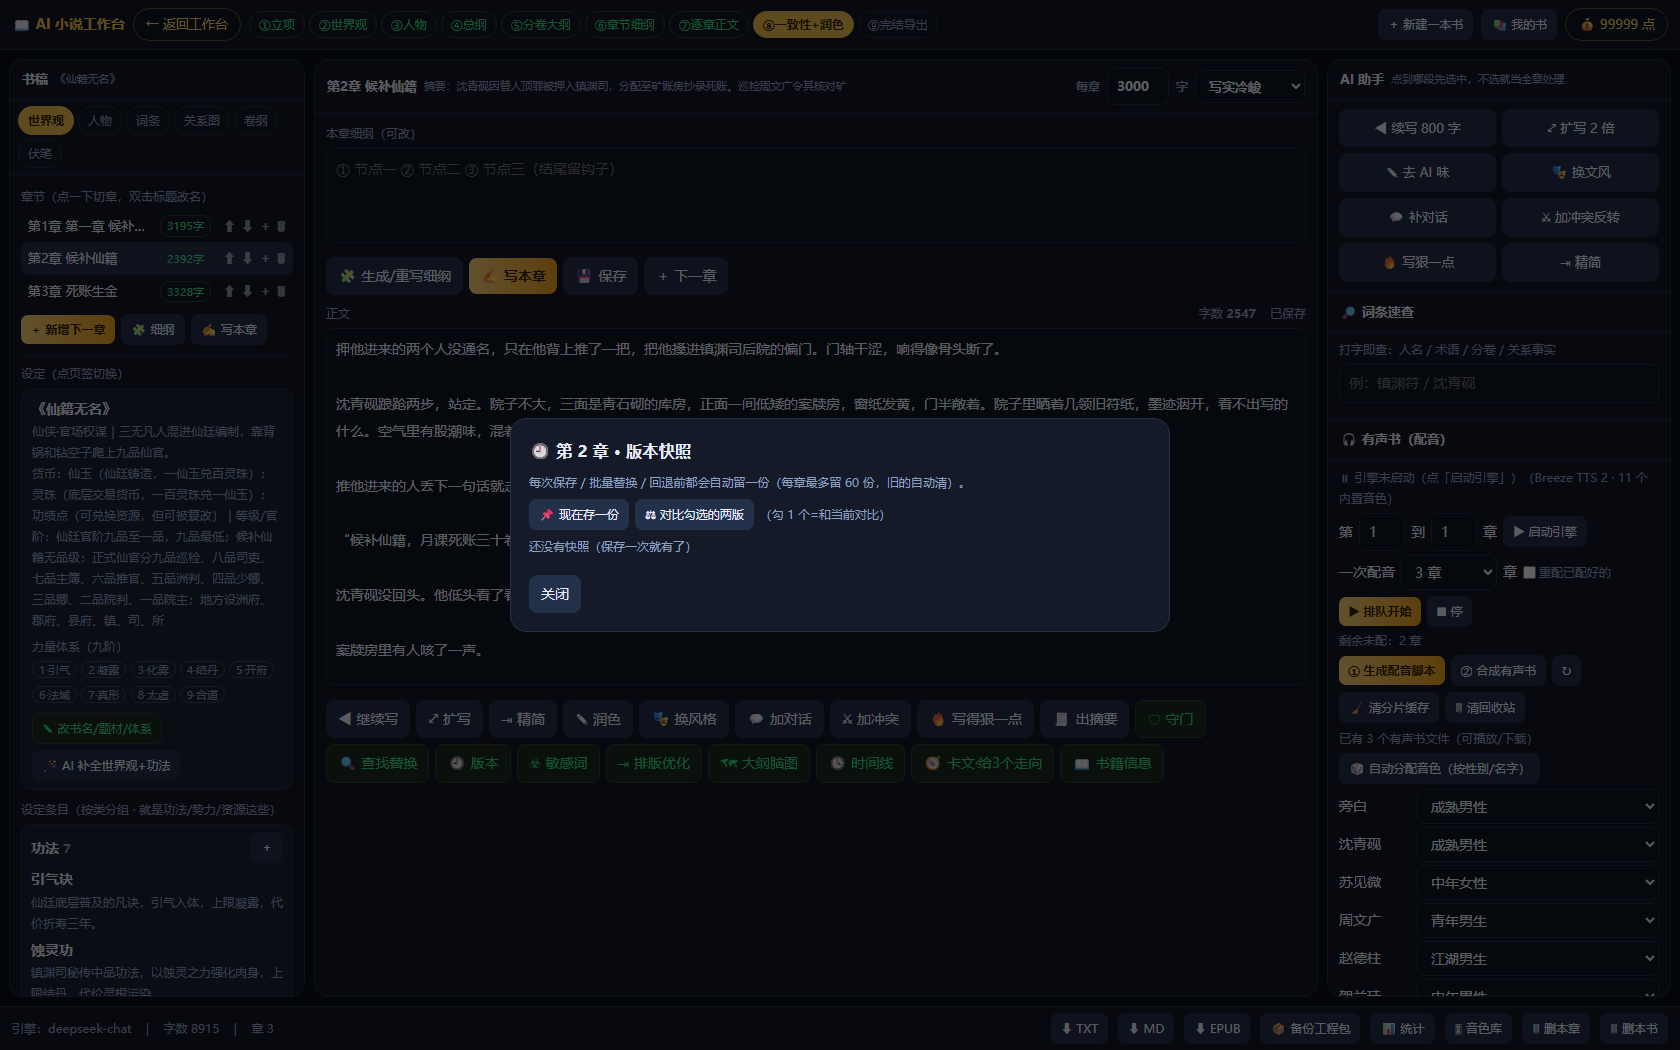Export the book as EPUB
This screenshot has height=1050, width=1680.
pos(1217,1029)
